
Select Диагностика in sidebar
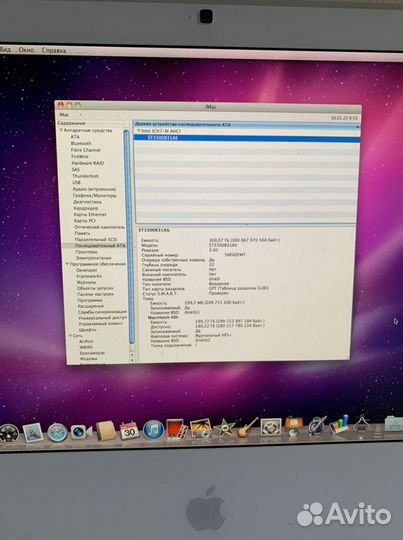pyautogui.click(x=87, y=202)
